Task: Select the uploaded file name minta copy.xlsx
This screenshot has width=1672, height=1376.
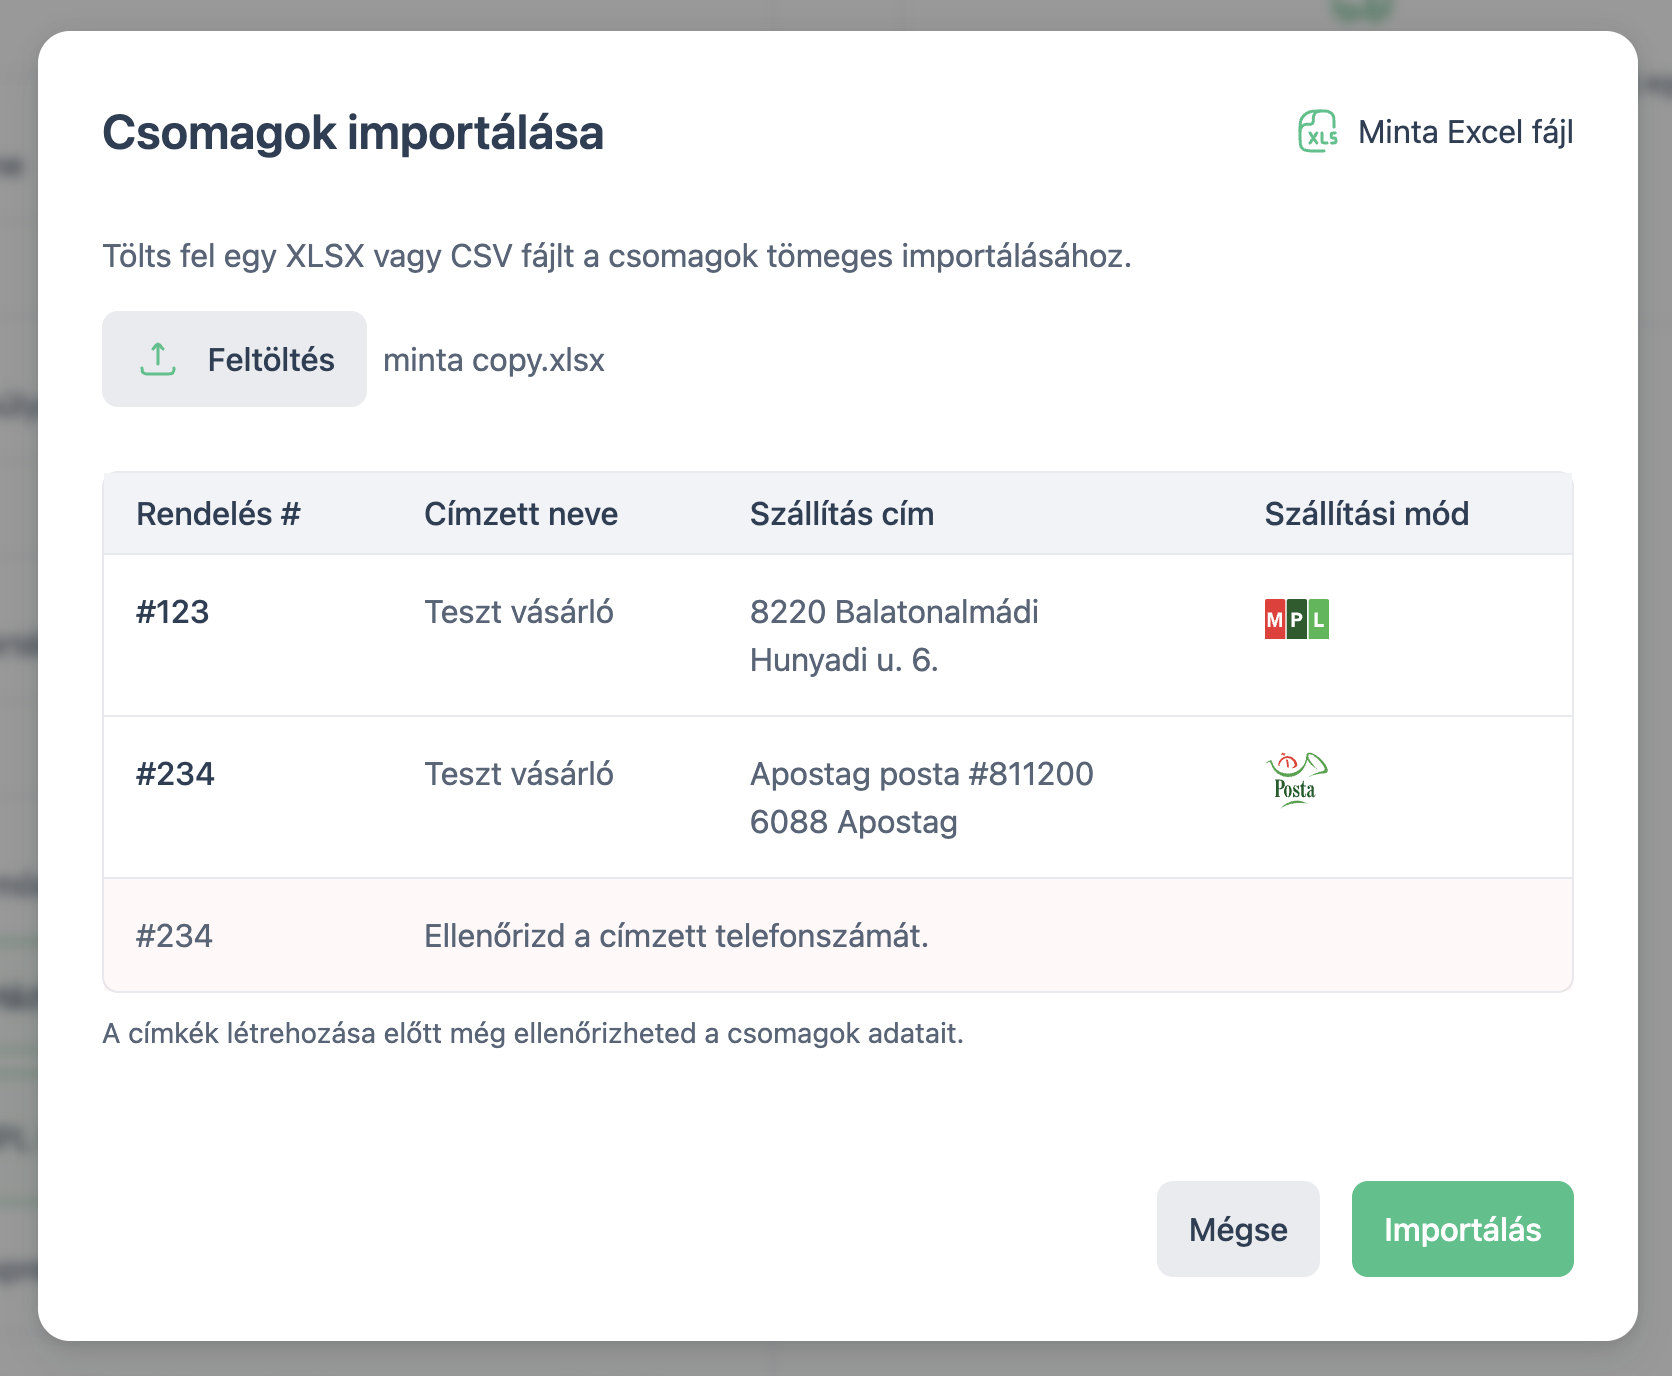Action: click(x=494, y=360)
